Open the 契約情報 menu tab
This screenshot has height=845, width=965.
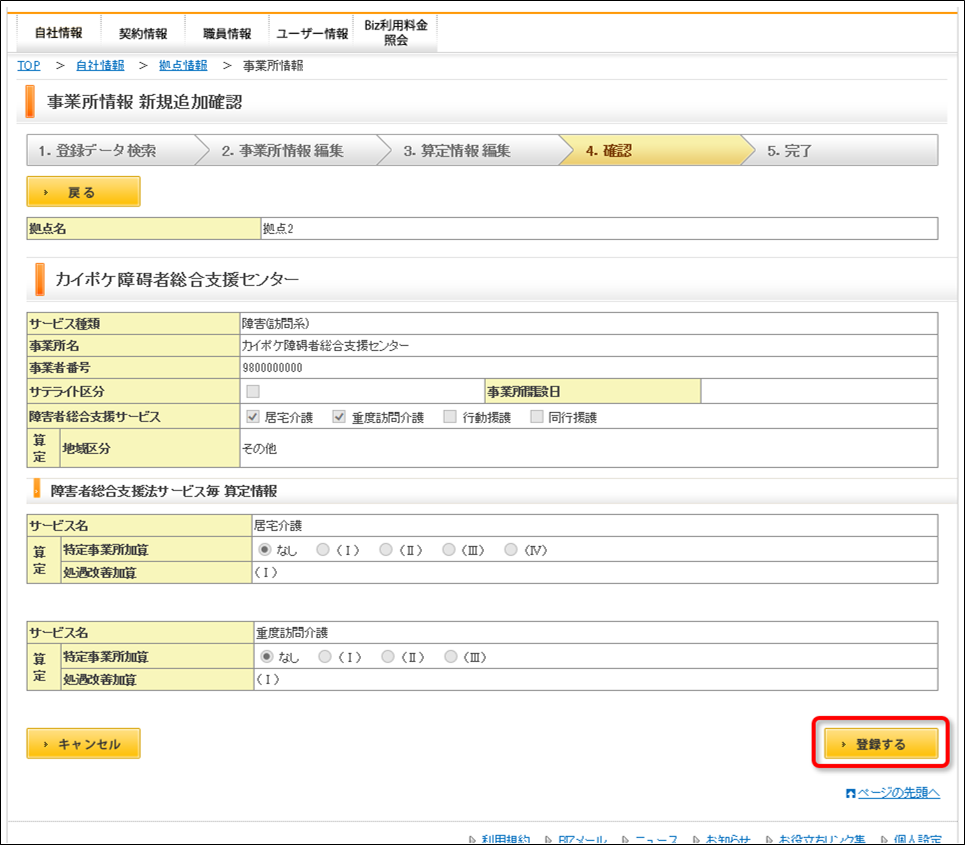coord(143,33)
